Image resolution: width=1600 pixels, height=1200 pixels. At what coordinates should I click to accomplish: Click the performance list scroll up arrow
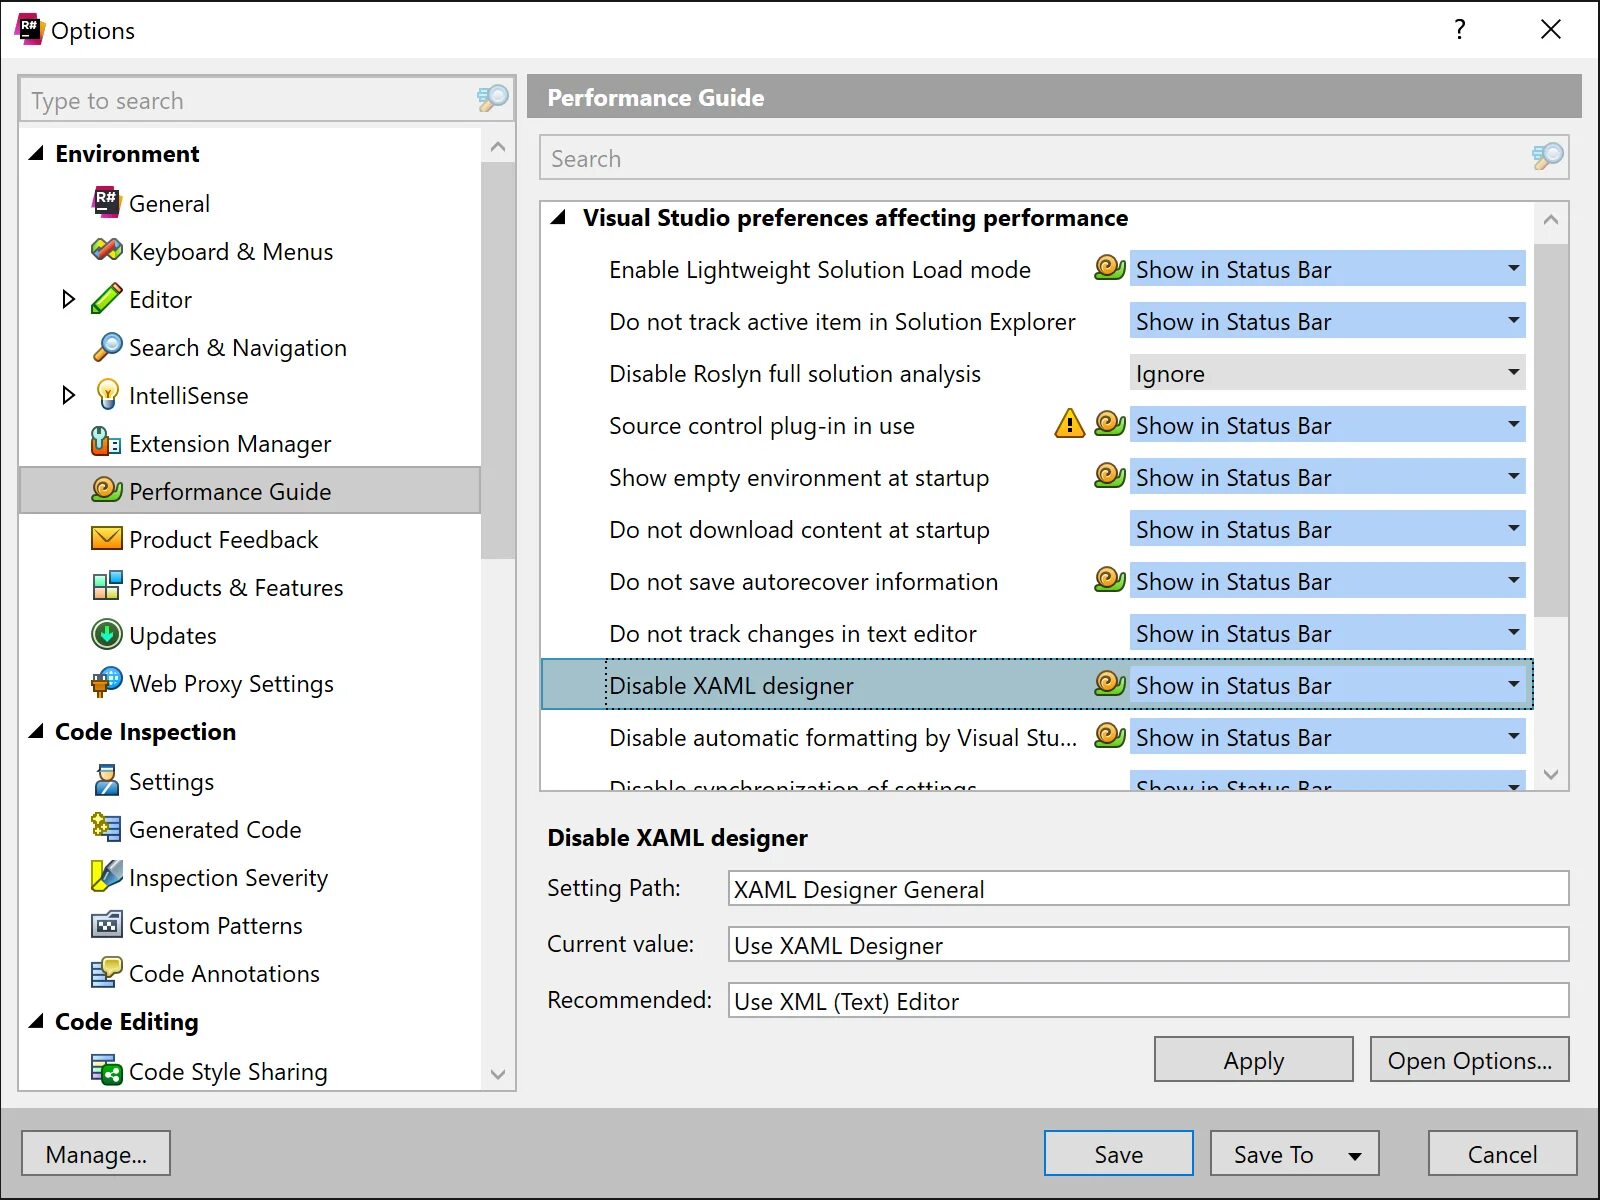[x=1551, y=219]
